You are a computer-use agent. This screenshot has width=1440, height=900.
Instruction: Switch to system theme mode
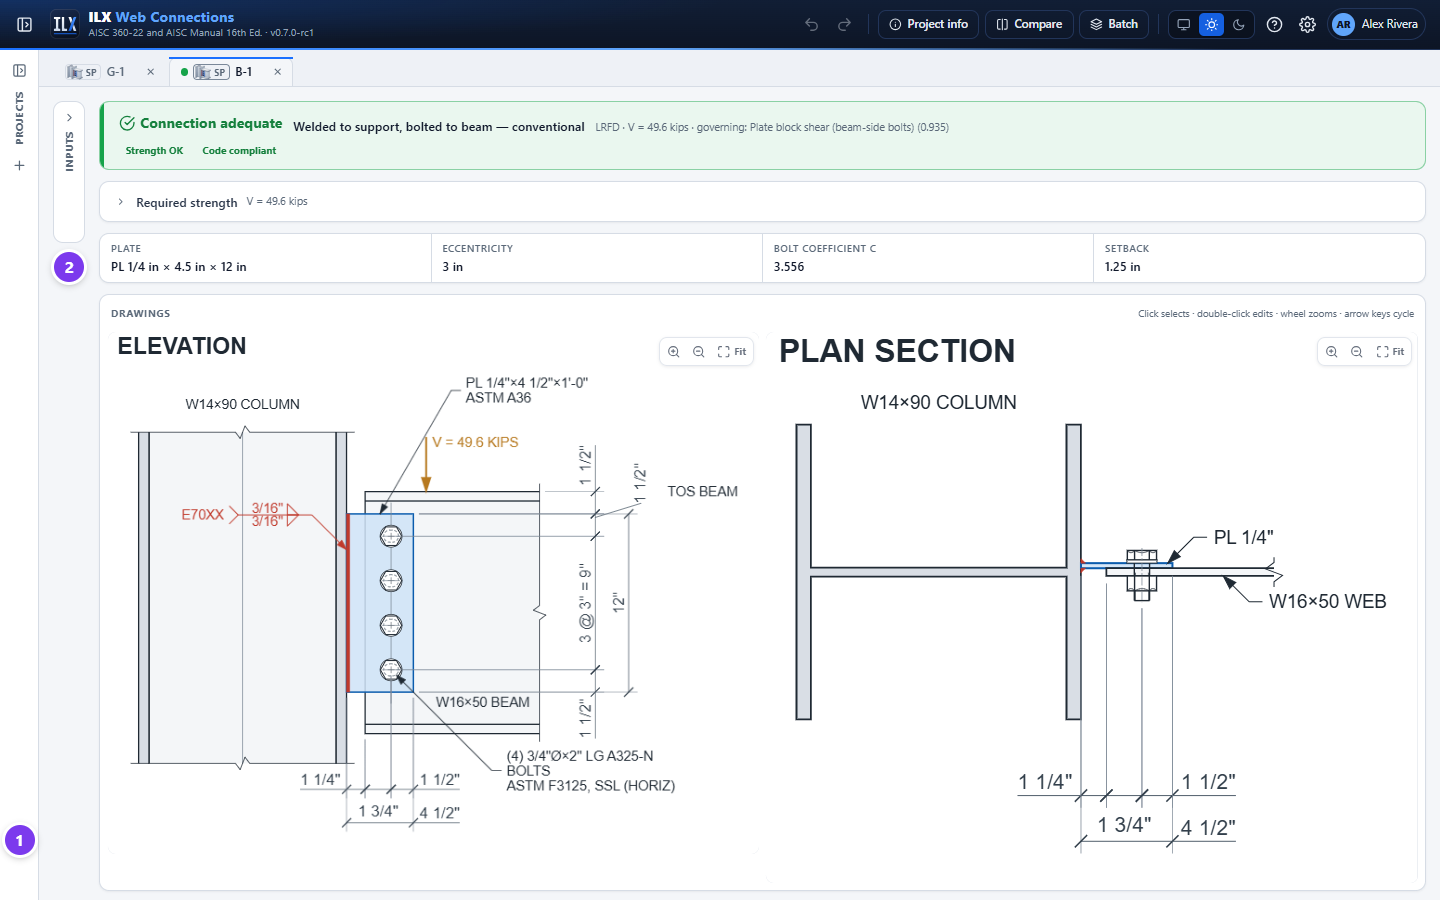(x=1183, y=24)
